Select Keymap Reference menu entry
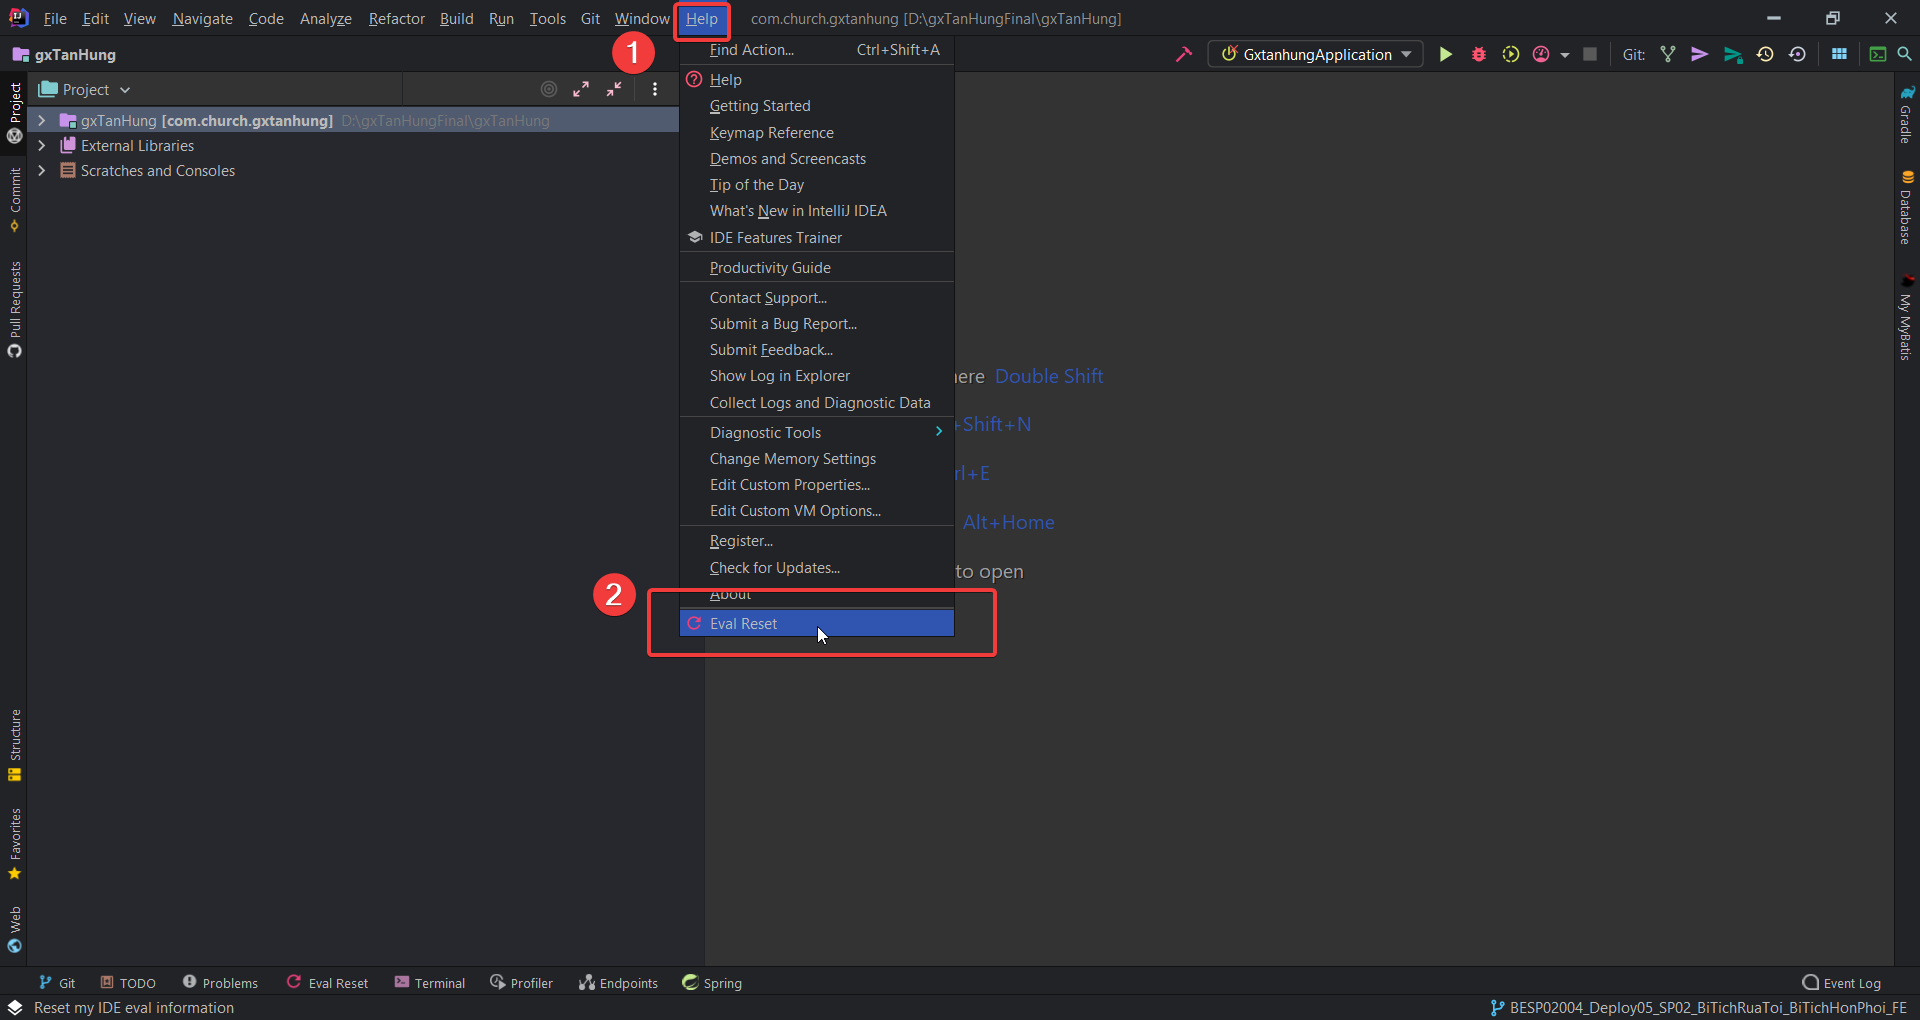Viewport: 1920px width, 1020px height. point(817,133)
